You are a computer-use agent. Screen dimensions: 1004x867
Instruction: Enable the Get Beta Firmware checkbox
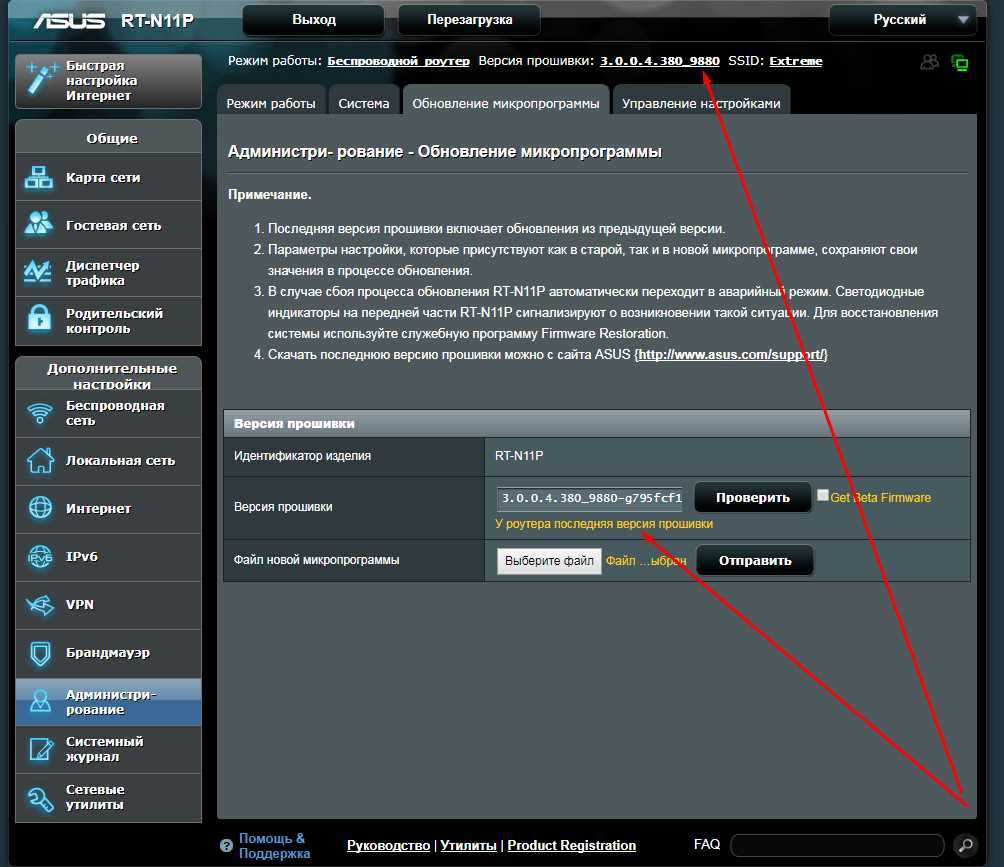823,495
